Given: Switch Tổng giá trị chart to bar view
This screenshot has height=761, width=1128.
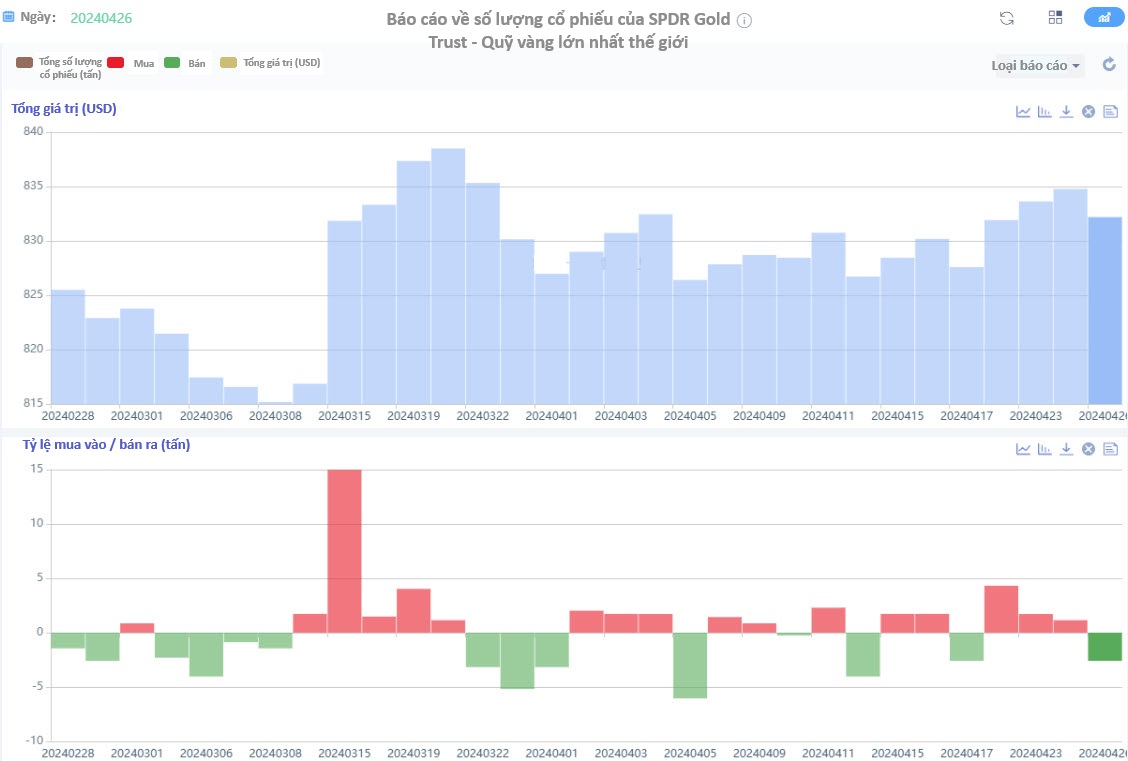Looking at the screenshot, I should [1045, 111].
